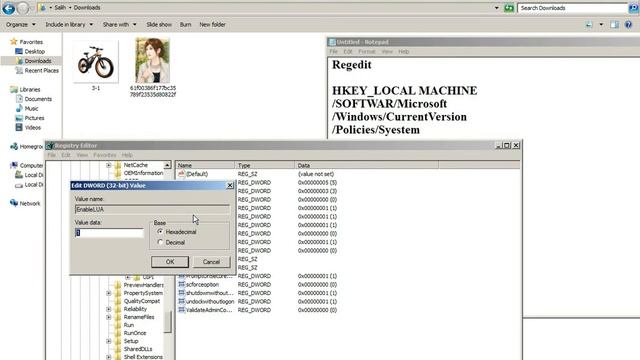Click the change view icon in Explorer toolbar
The height and width of the screenshot is (360, 640).
point(589,24)
